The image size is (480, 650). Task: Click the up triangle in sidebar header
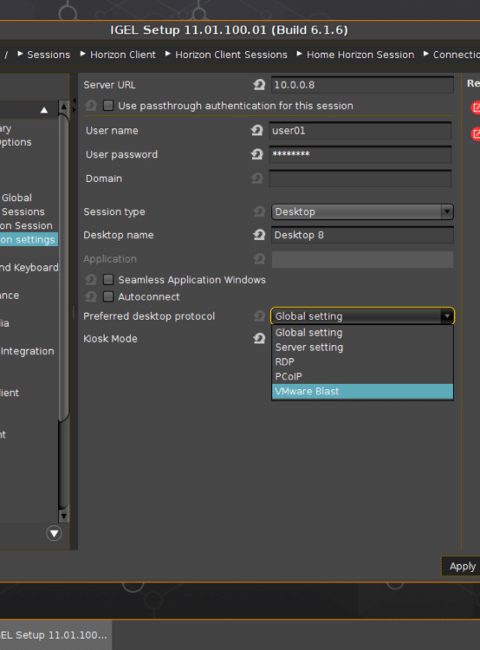44,110
